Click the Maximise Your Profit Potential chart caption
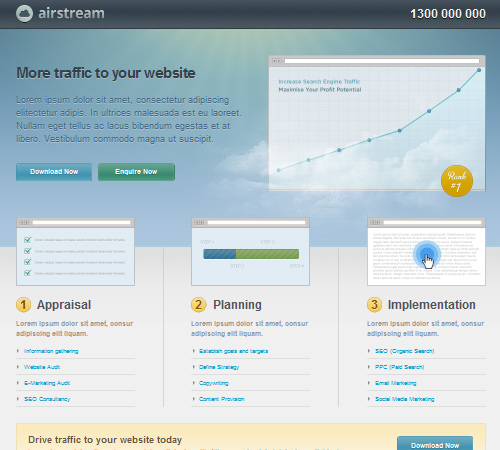This screenshot has height=450, width=500. coord(320,90)
